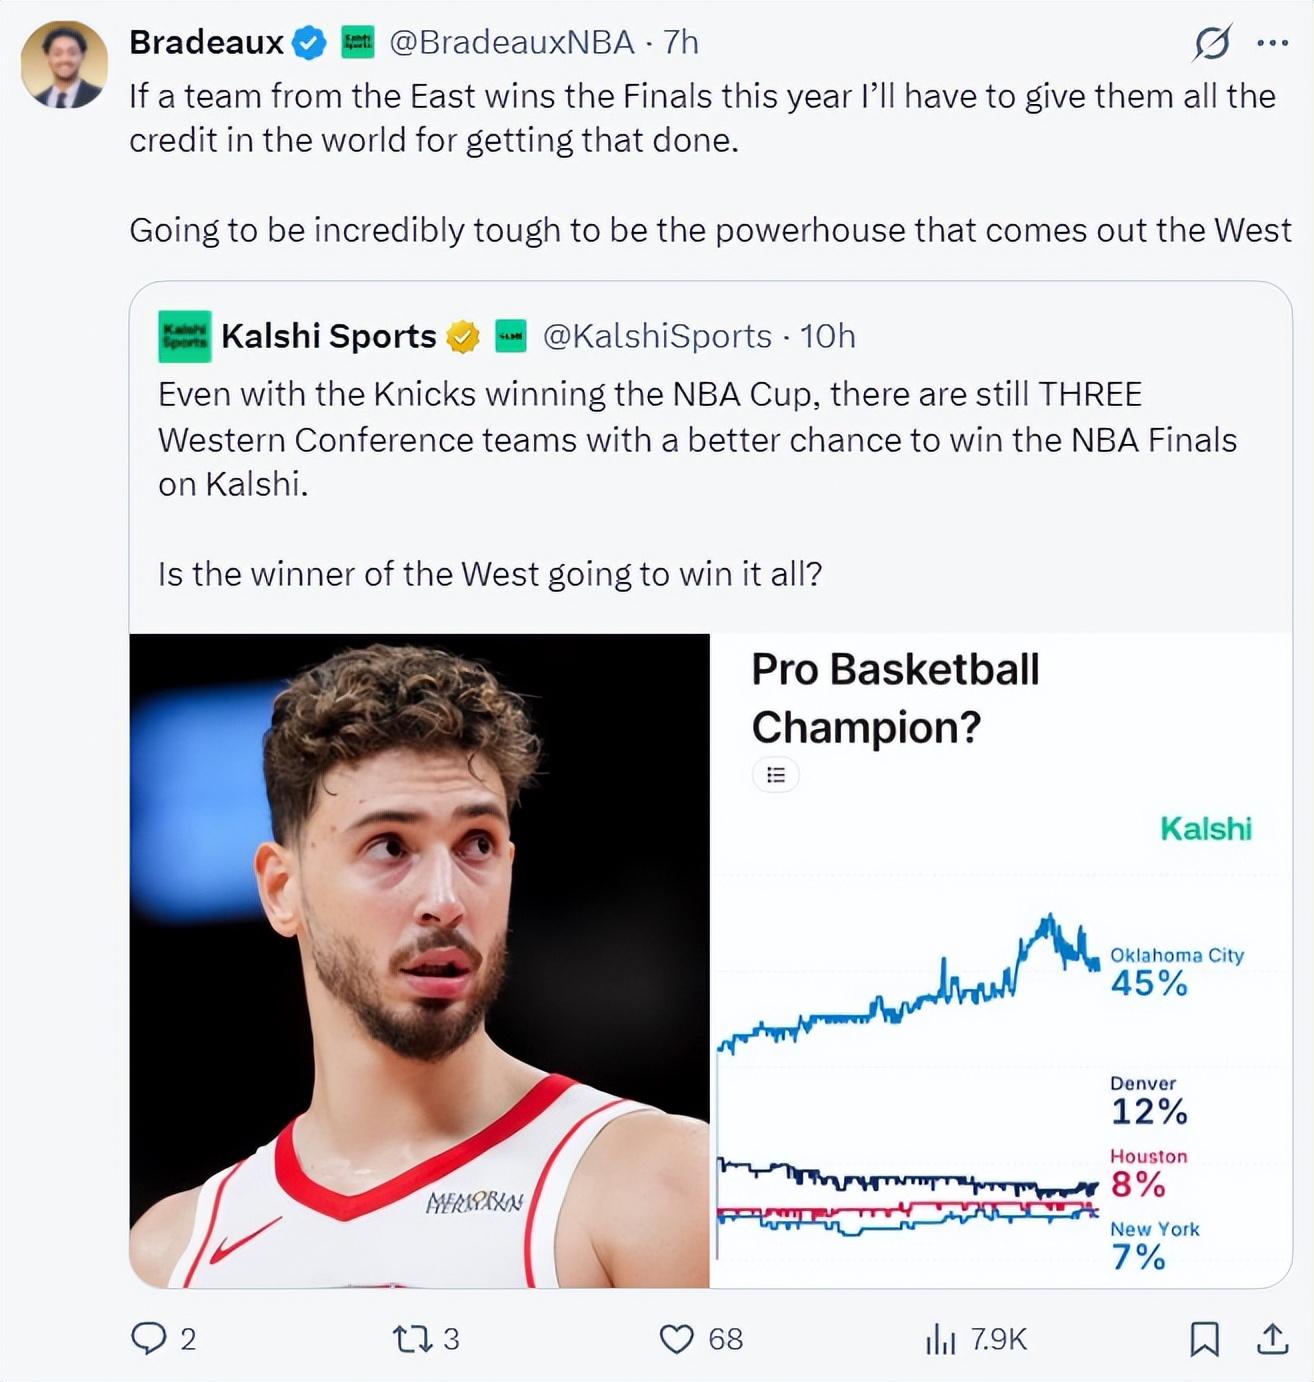Image resolution: width=1314 pixels, height=1382 pixels.
Task: Like the tweet with heart icon
Action: [x=677, y=1338]
